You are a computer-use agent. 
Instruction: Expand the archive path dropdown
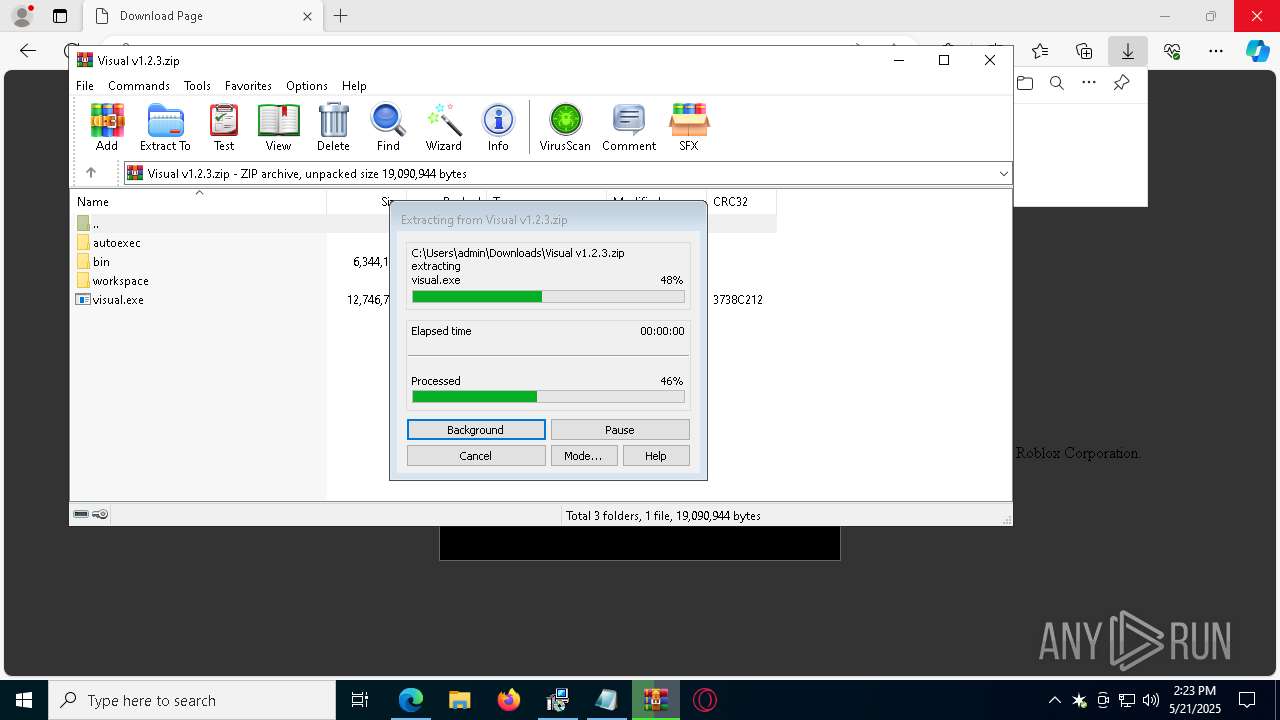tap(1003, 173)
